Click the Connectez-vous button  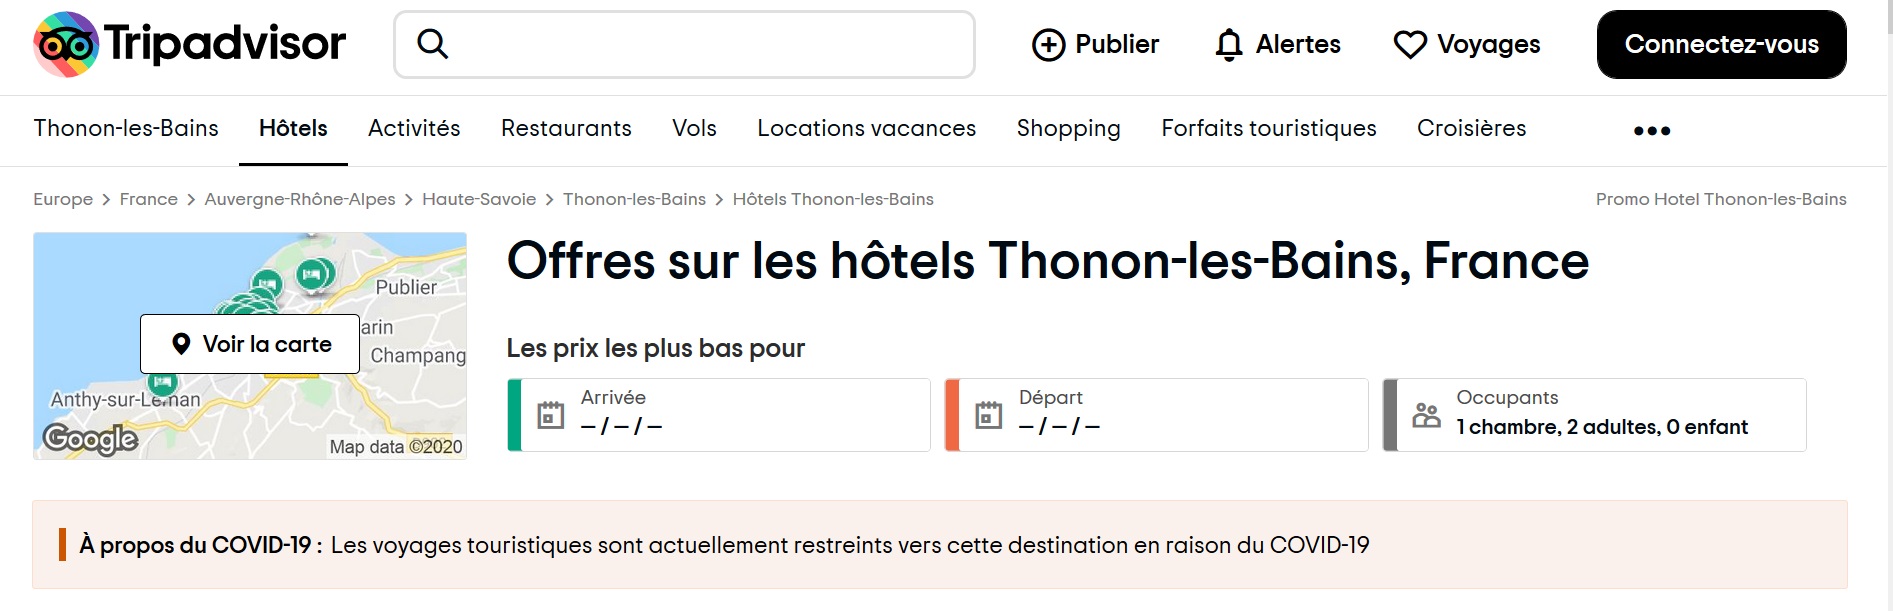(x=1722, y=44)
